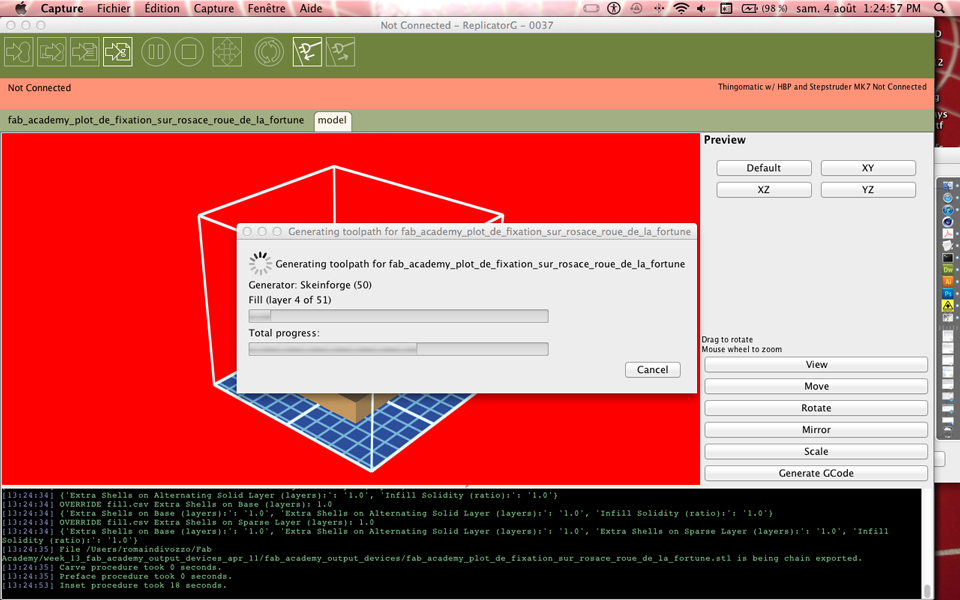Click the spinning activity indicator in dialog
This screenshot has width=960, height=600.
coord(260,263)
